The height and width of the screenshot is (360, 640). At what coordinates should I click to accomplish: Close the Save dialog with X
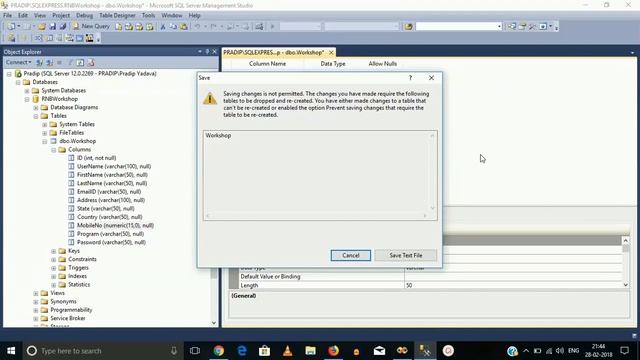(x=431, y=78)
